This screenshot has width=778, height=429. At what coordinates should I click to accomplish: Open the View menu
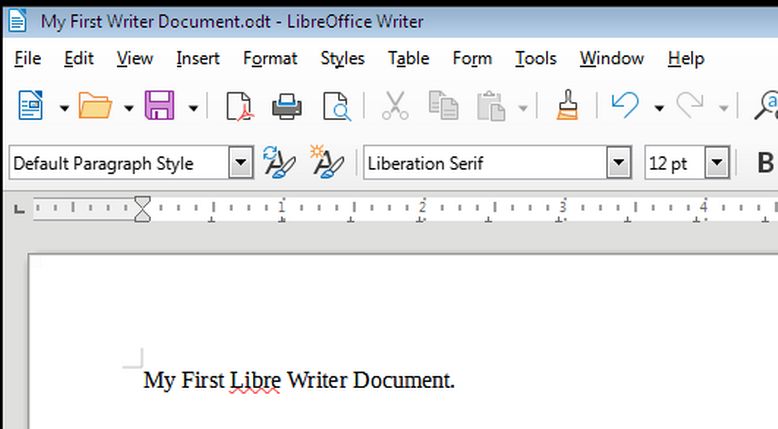pyautogui.click(x=135, y=59)
